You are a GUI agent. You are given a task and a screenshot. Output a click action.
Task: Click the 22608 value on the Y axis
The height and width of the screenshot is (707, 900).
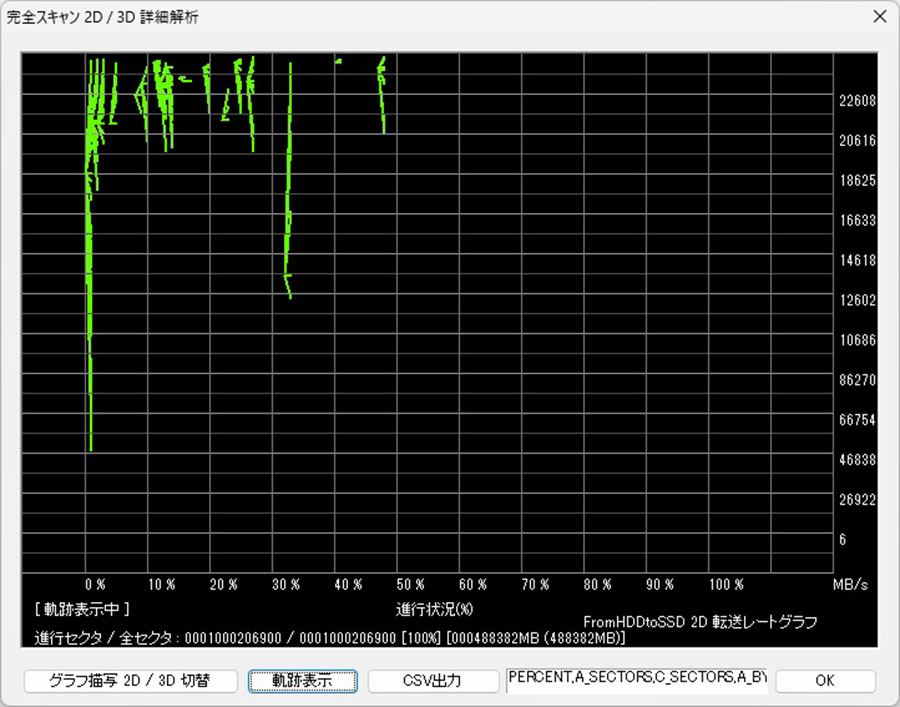coord(857,101)
